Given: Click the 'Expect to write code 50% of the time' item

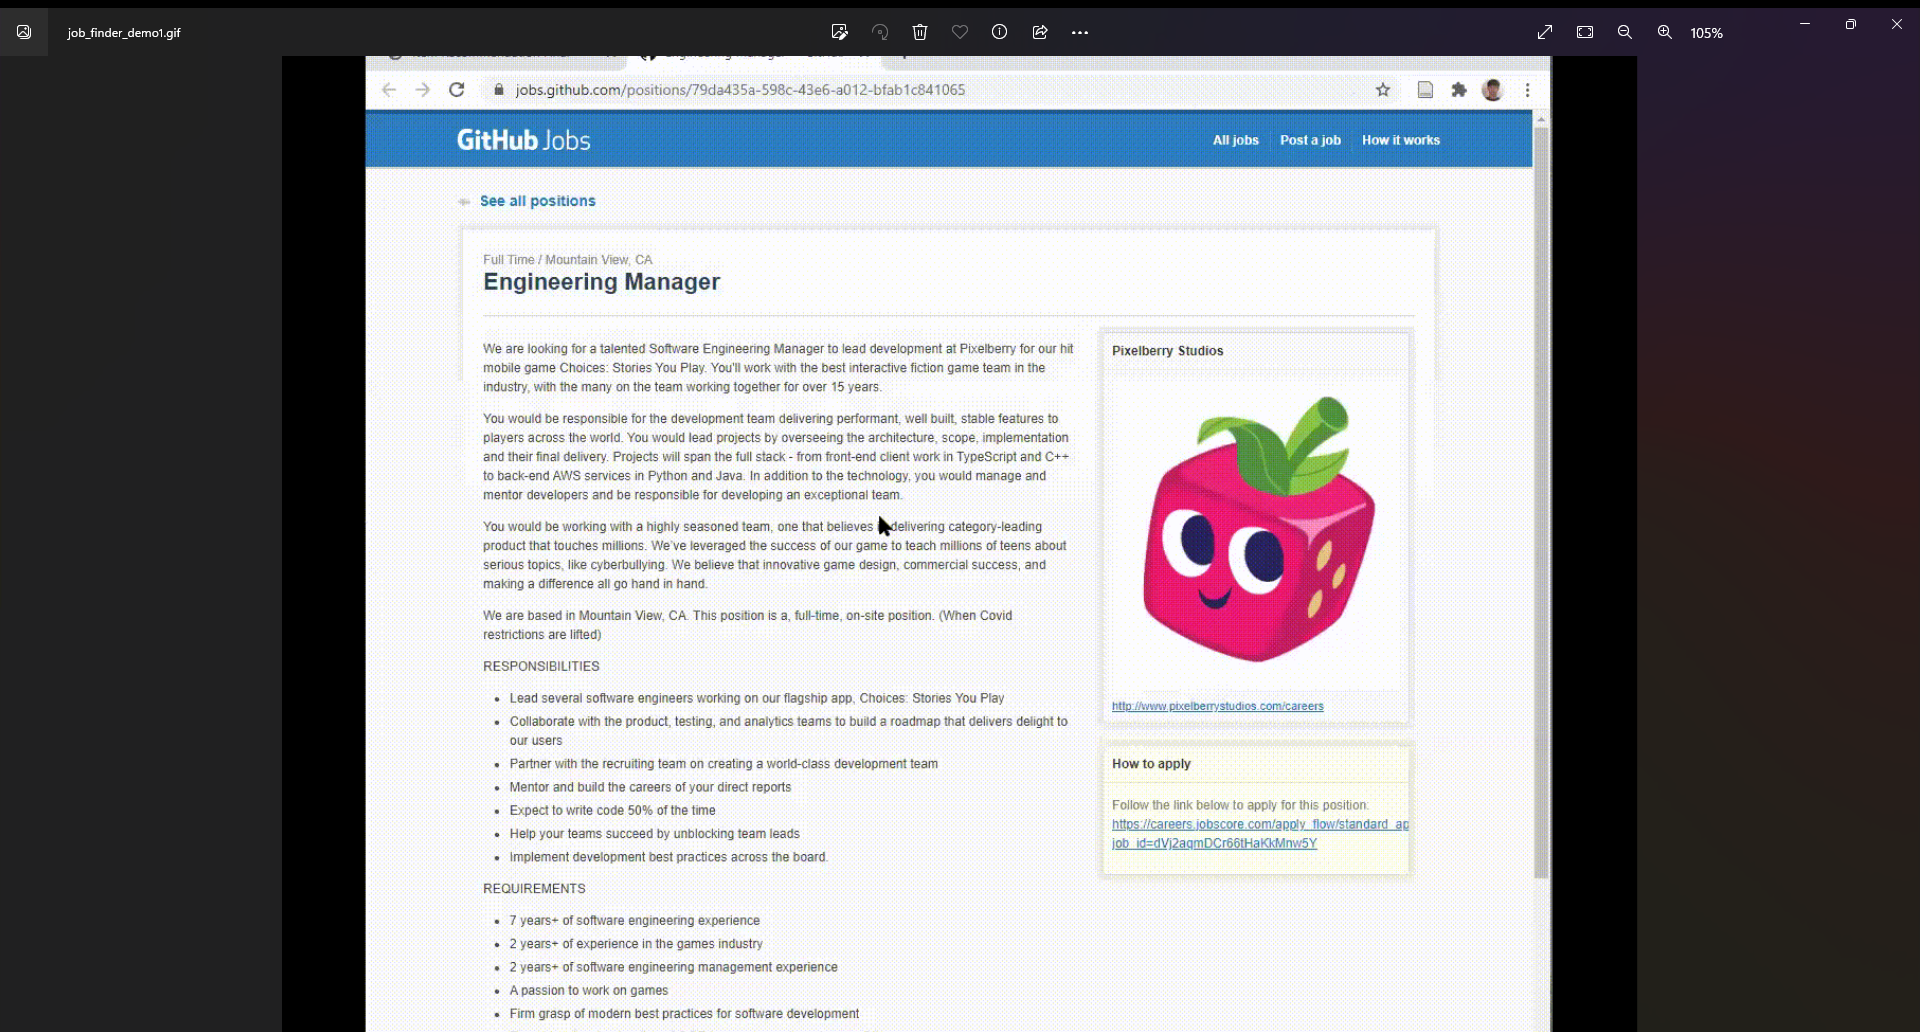Looking at the screenshot, I should [x=613, y=811].
